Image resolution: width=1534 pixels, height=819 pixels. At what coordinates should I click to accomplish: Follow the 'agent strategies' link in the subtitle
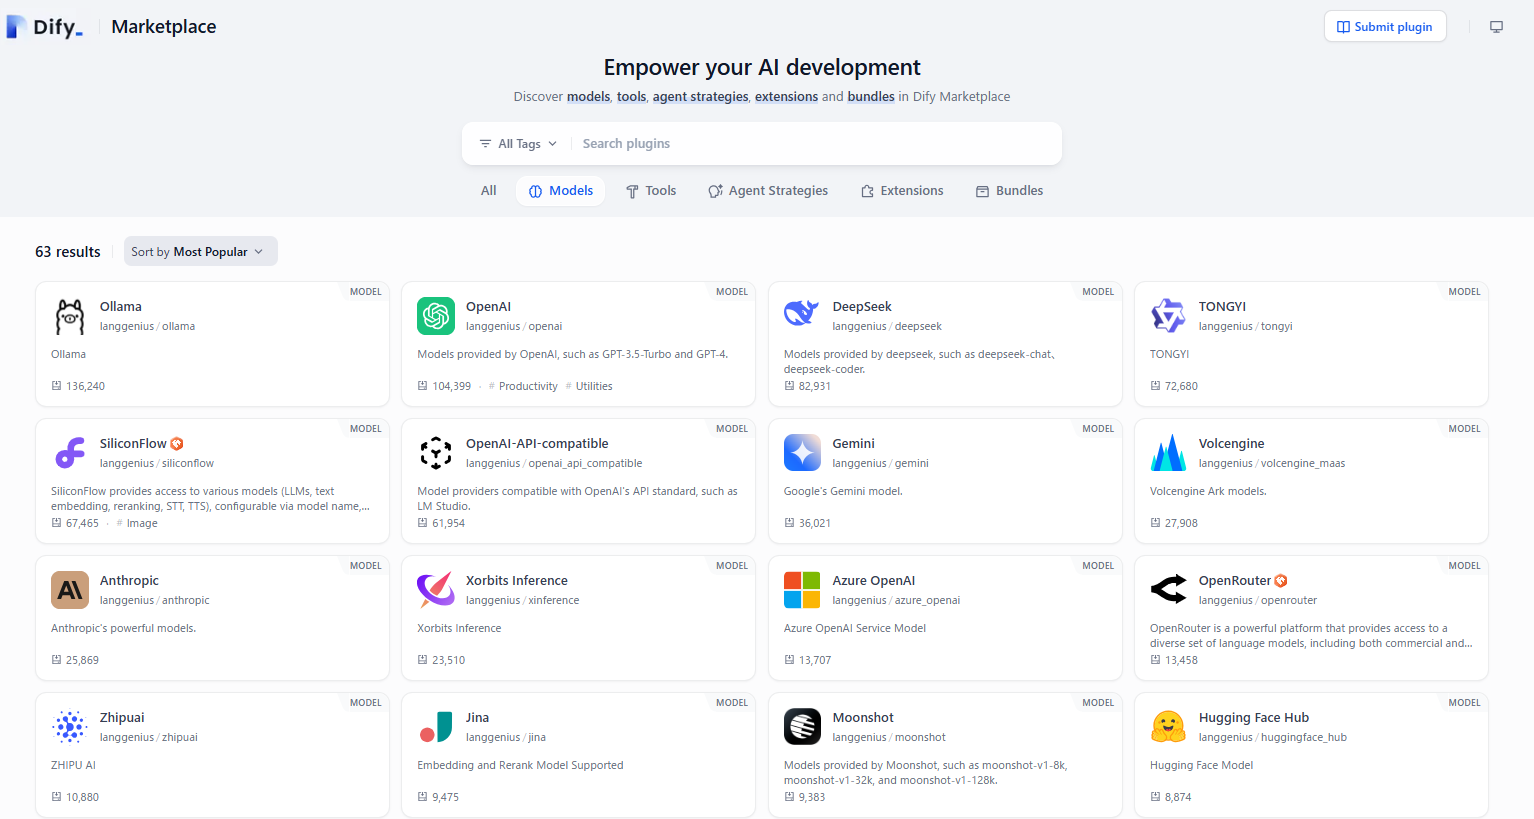700,97
